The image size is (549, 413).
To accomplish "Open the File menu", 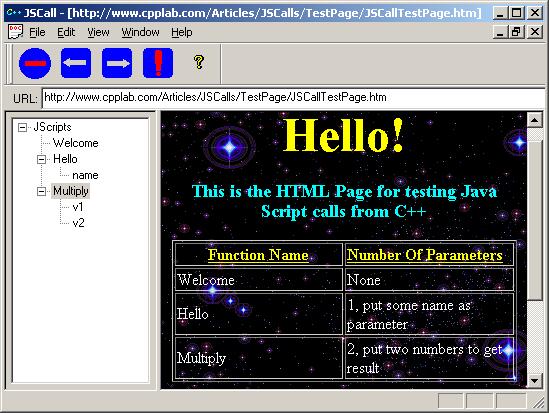I will tap(37, 32).
